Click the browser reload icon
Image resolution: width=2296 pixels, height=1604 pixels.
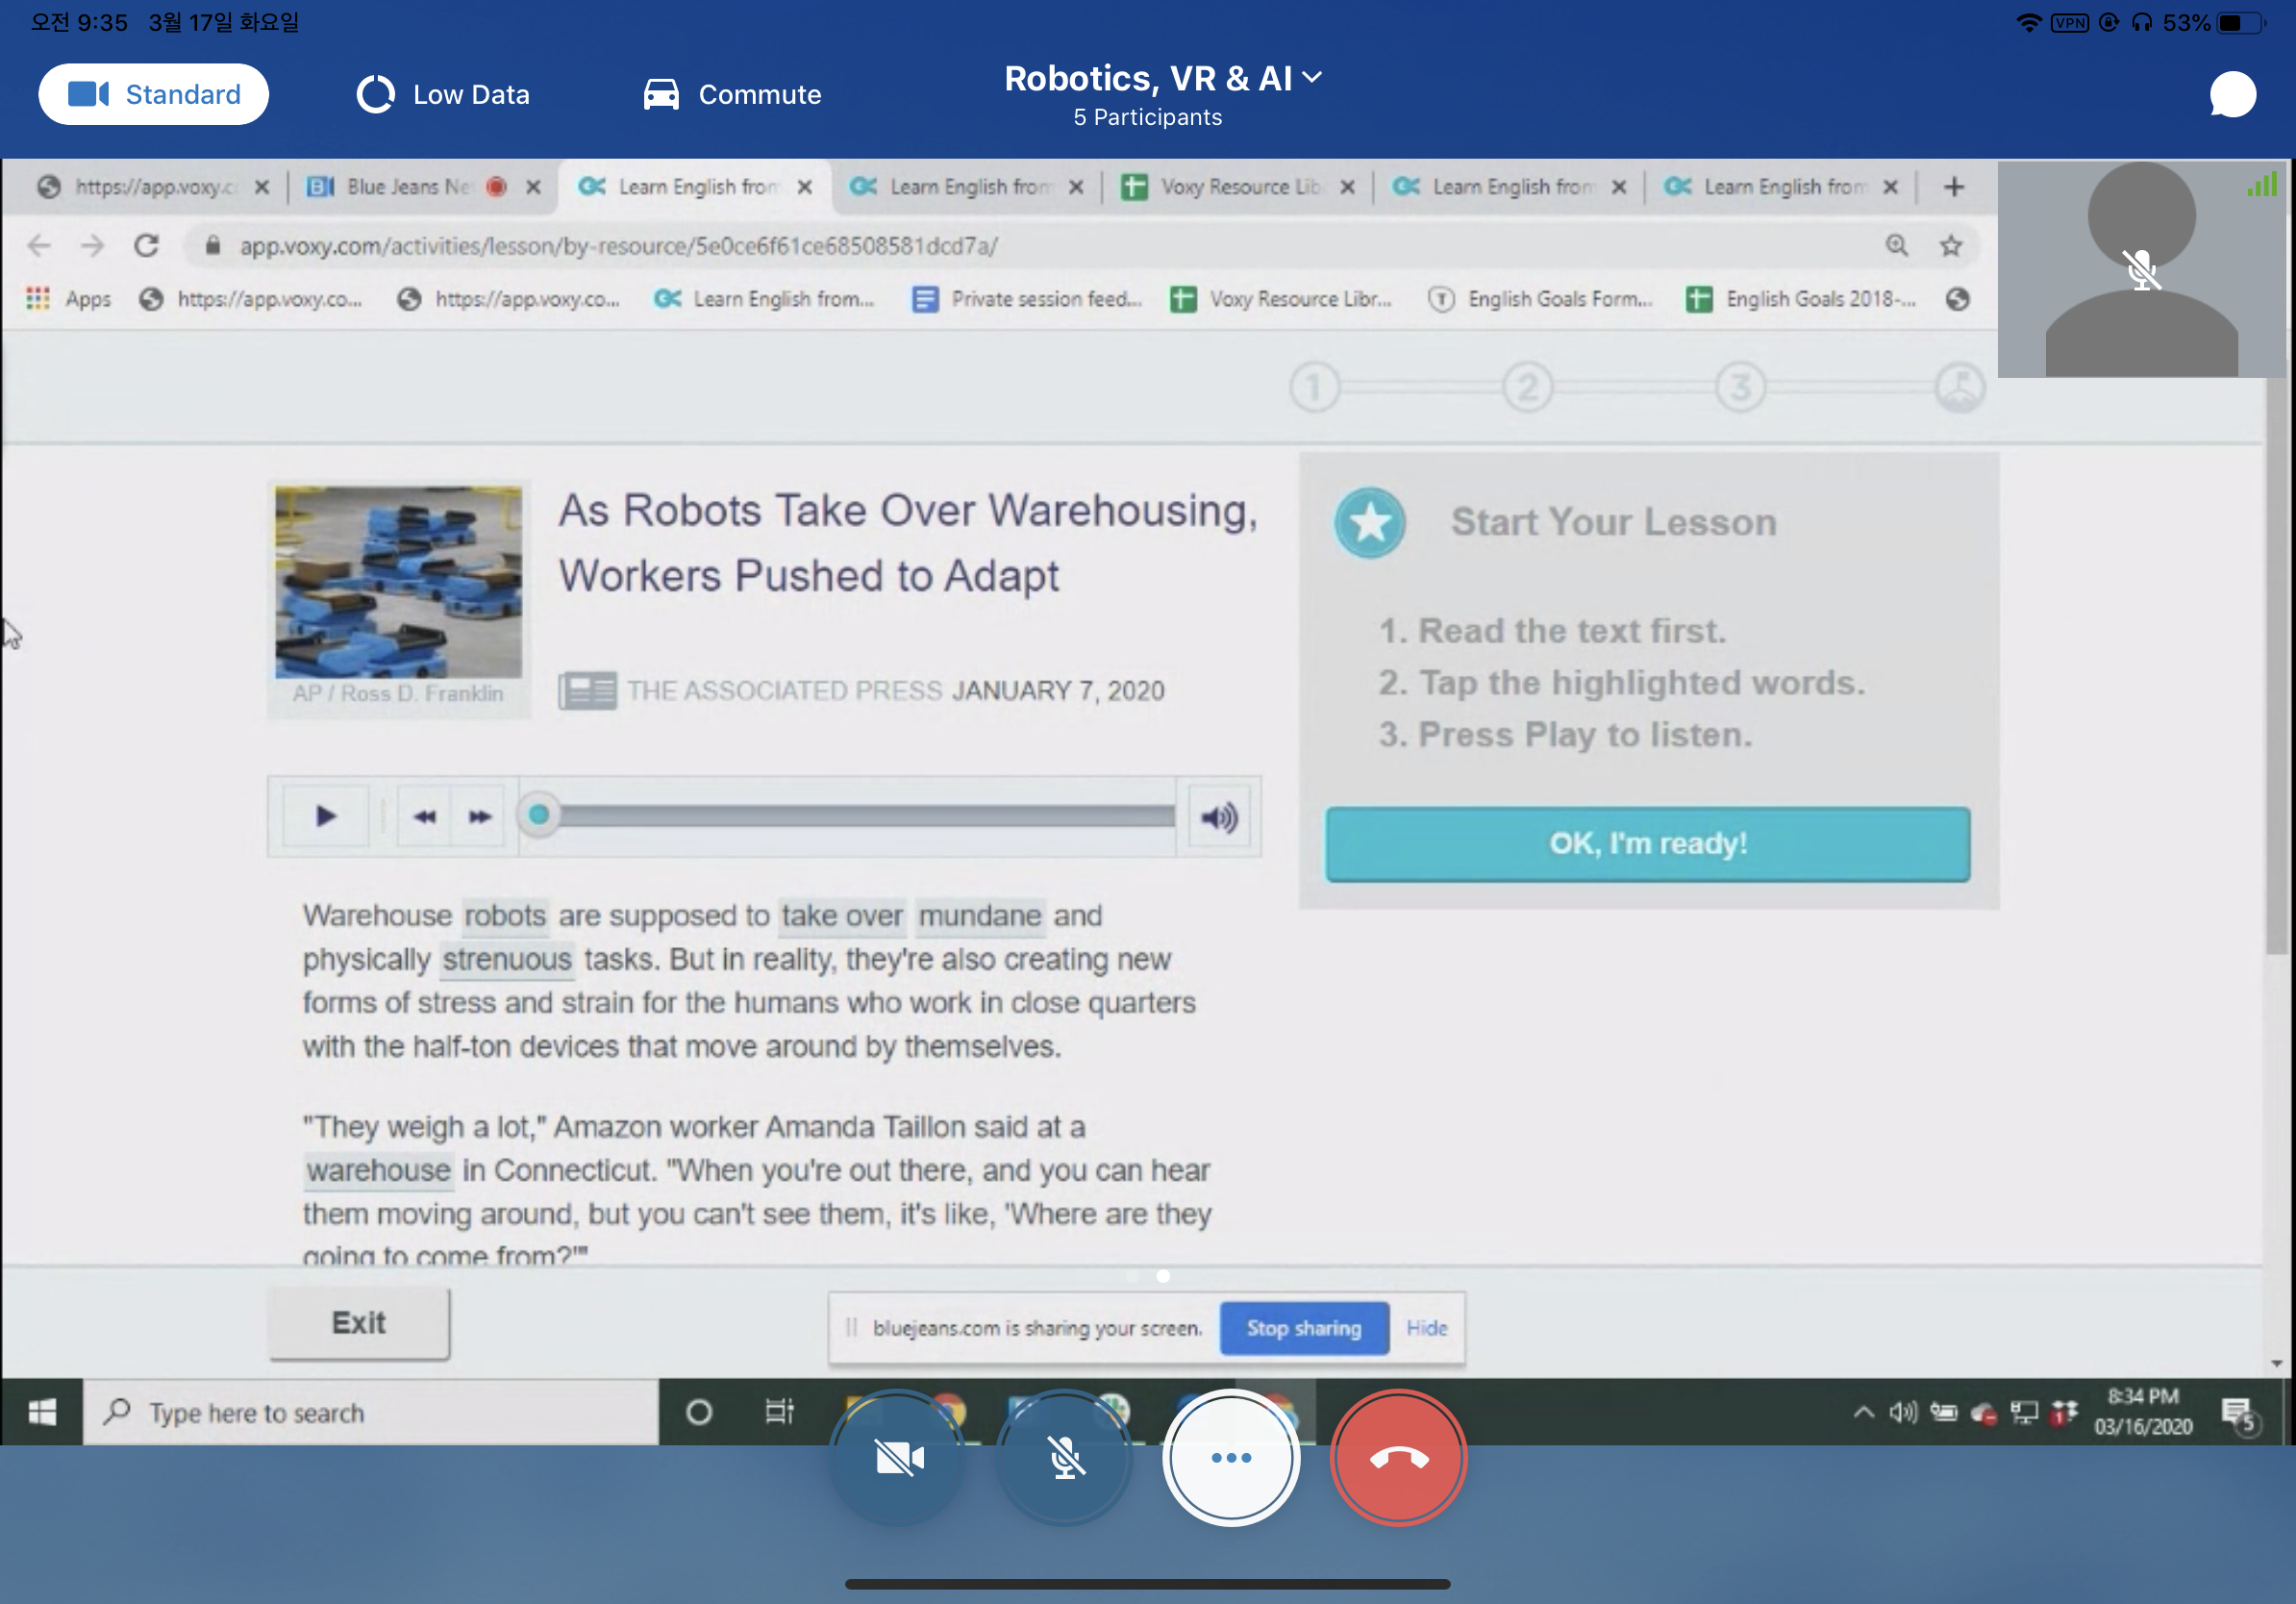tap(147, 245)
